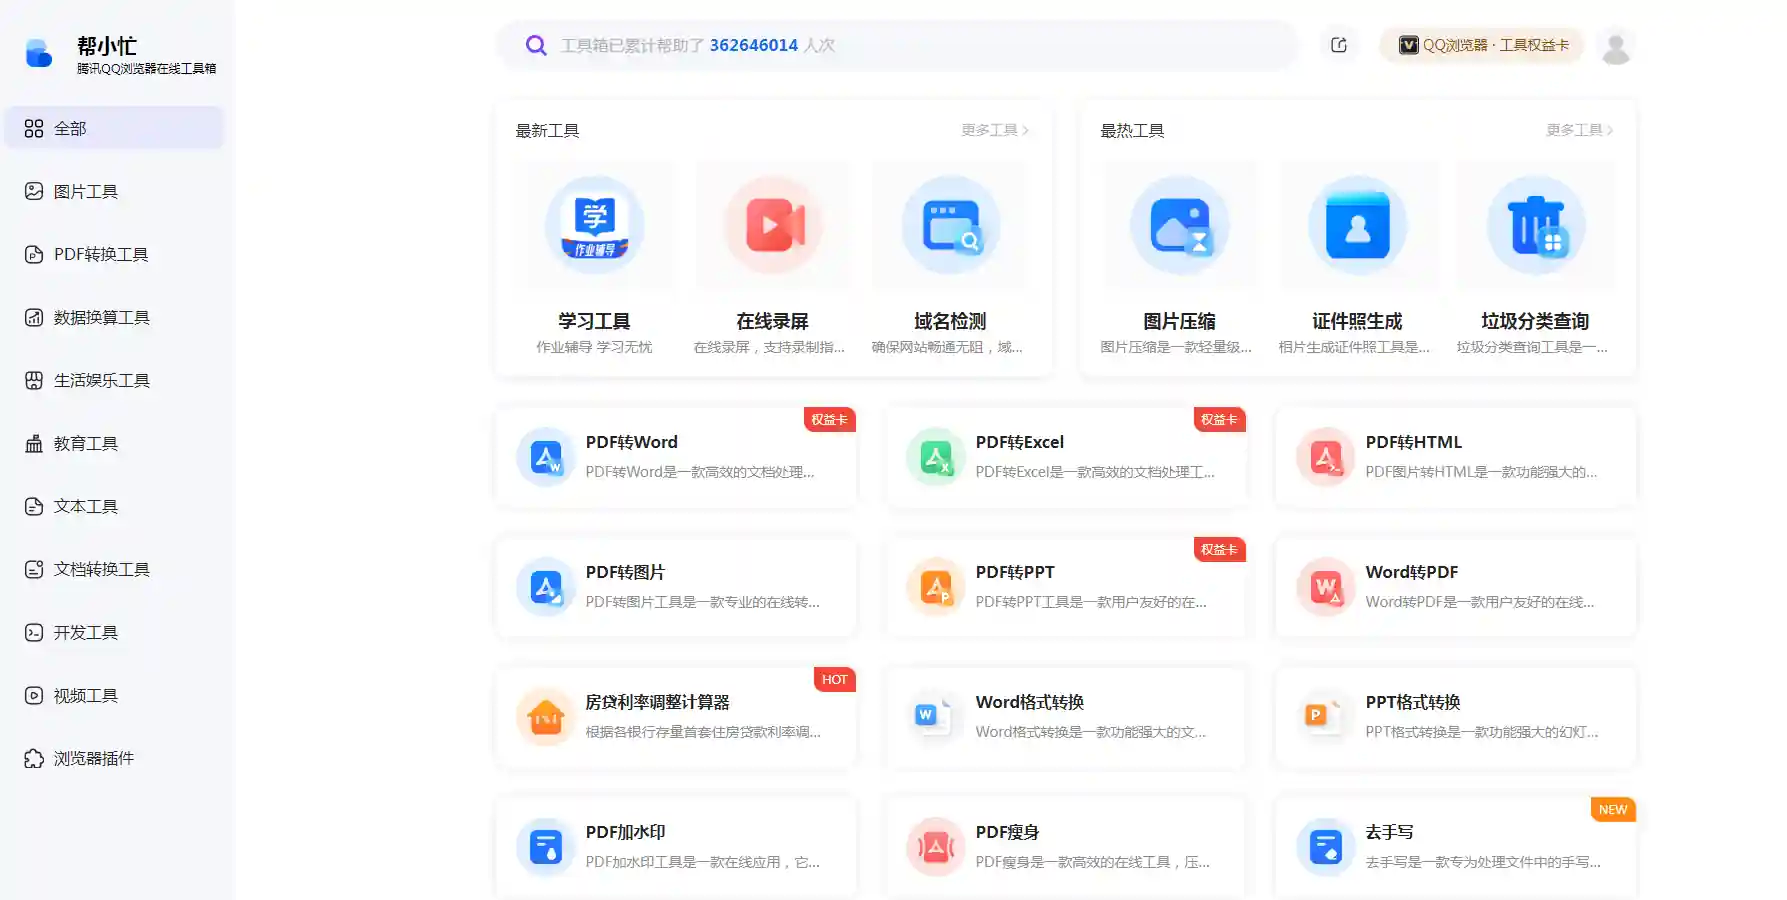Expand 更多工具 in 最热工具 section

[x=1579, y=130]
